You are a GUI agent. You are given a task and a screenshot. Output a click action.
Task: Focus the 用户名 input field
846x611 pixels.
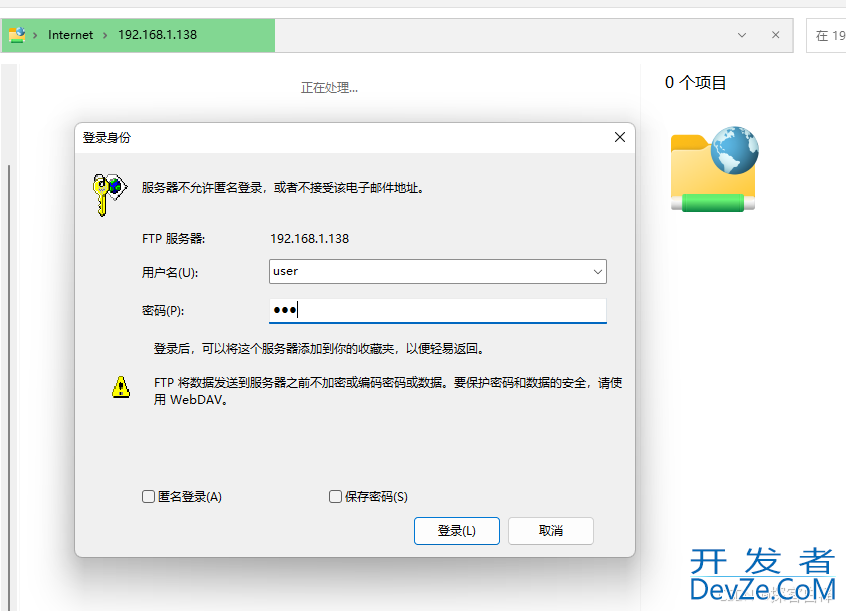(438, 271)
